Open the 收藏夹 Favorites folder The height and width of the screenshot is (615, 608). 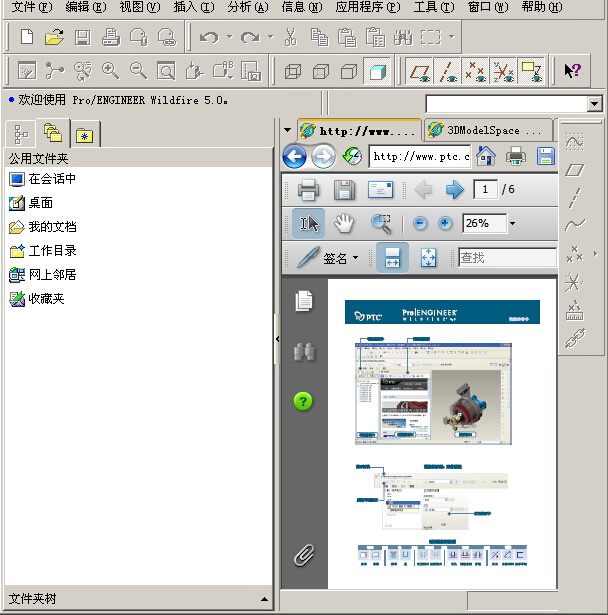pos(36,299)
